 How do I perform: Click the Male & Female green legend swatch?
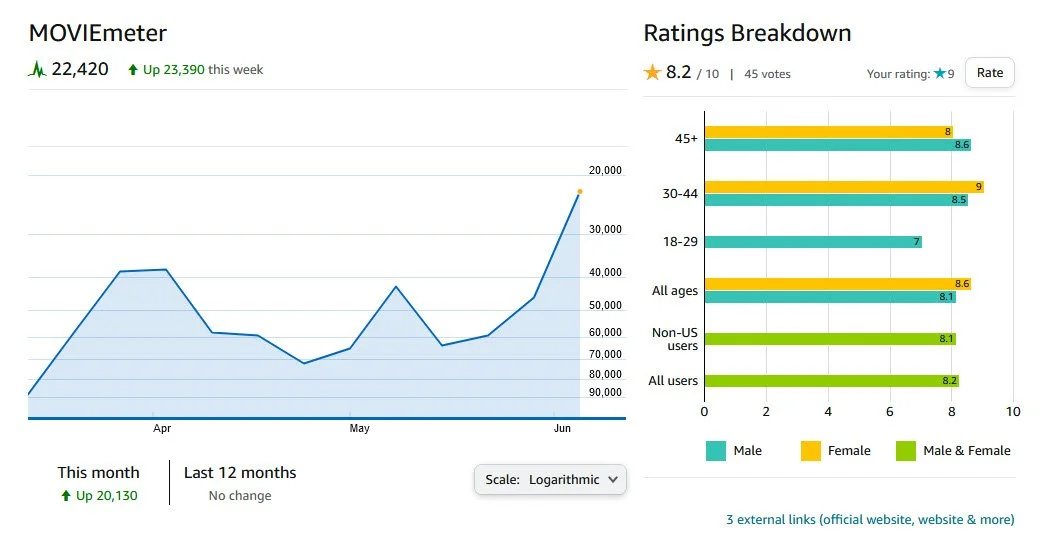[906, 451]
